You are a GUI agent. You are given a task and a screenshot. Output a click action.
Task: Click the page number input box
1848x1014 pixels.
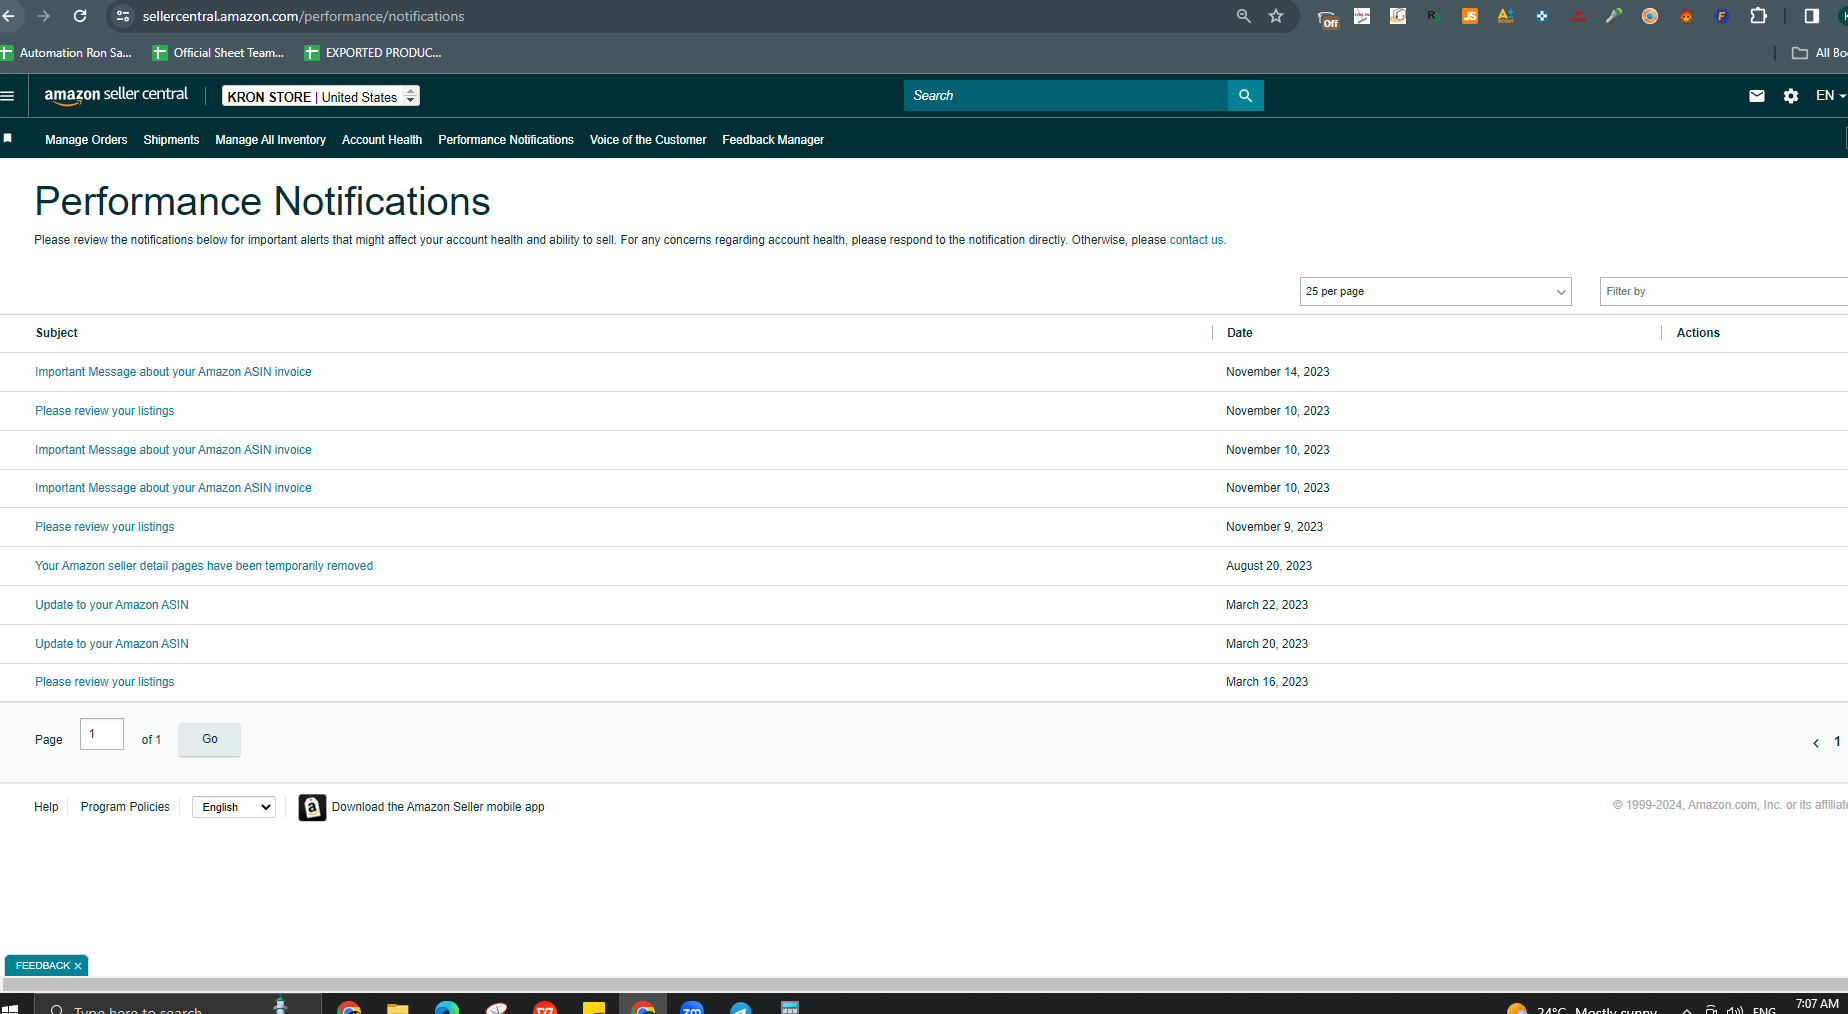[102, 734]
